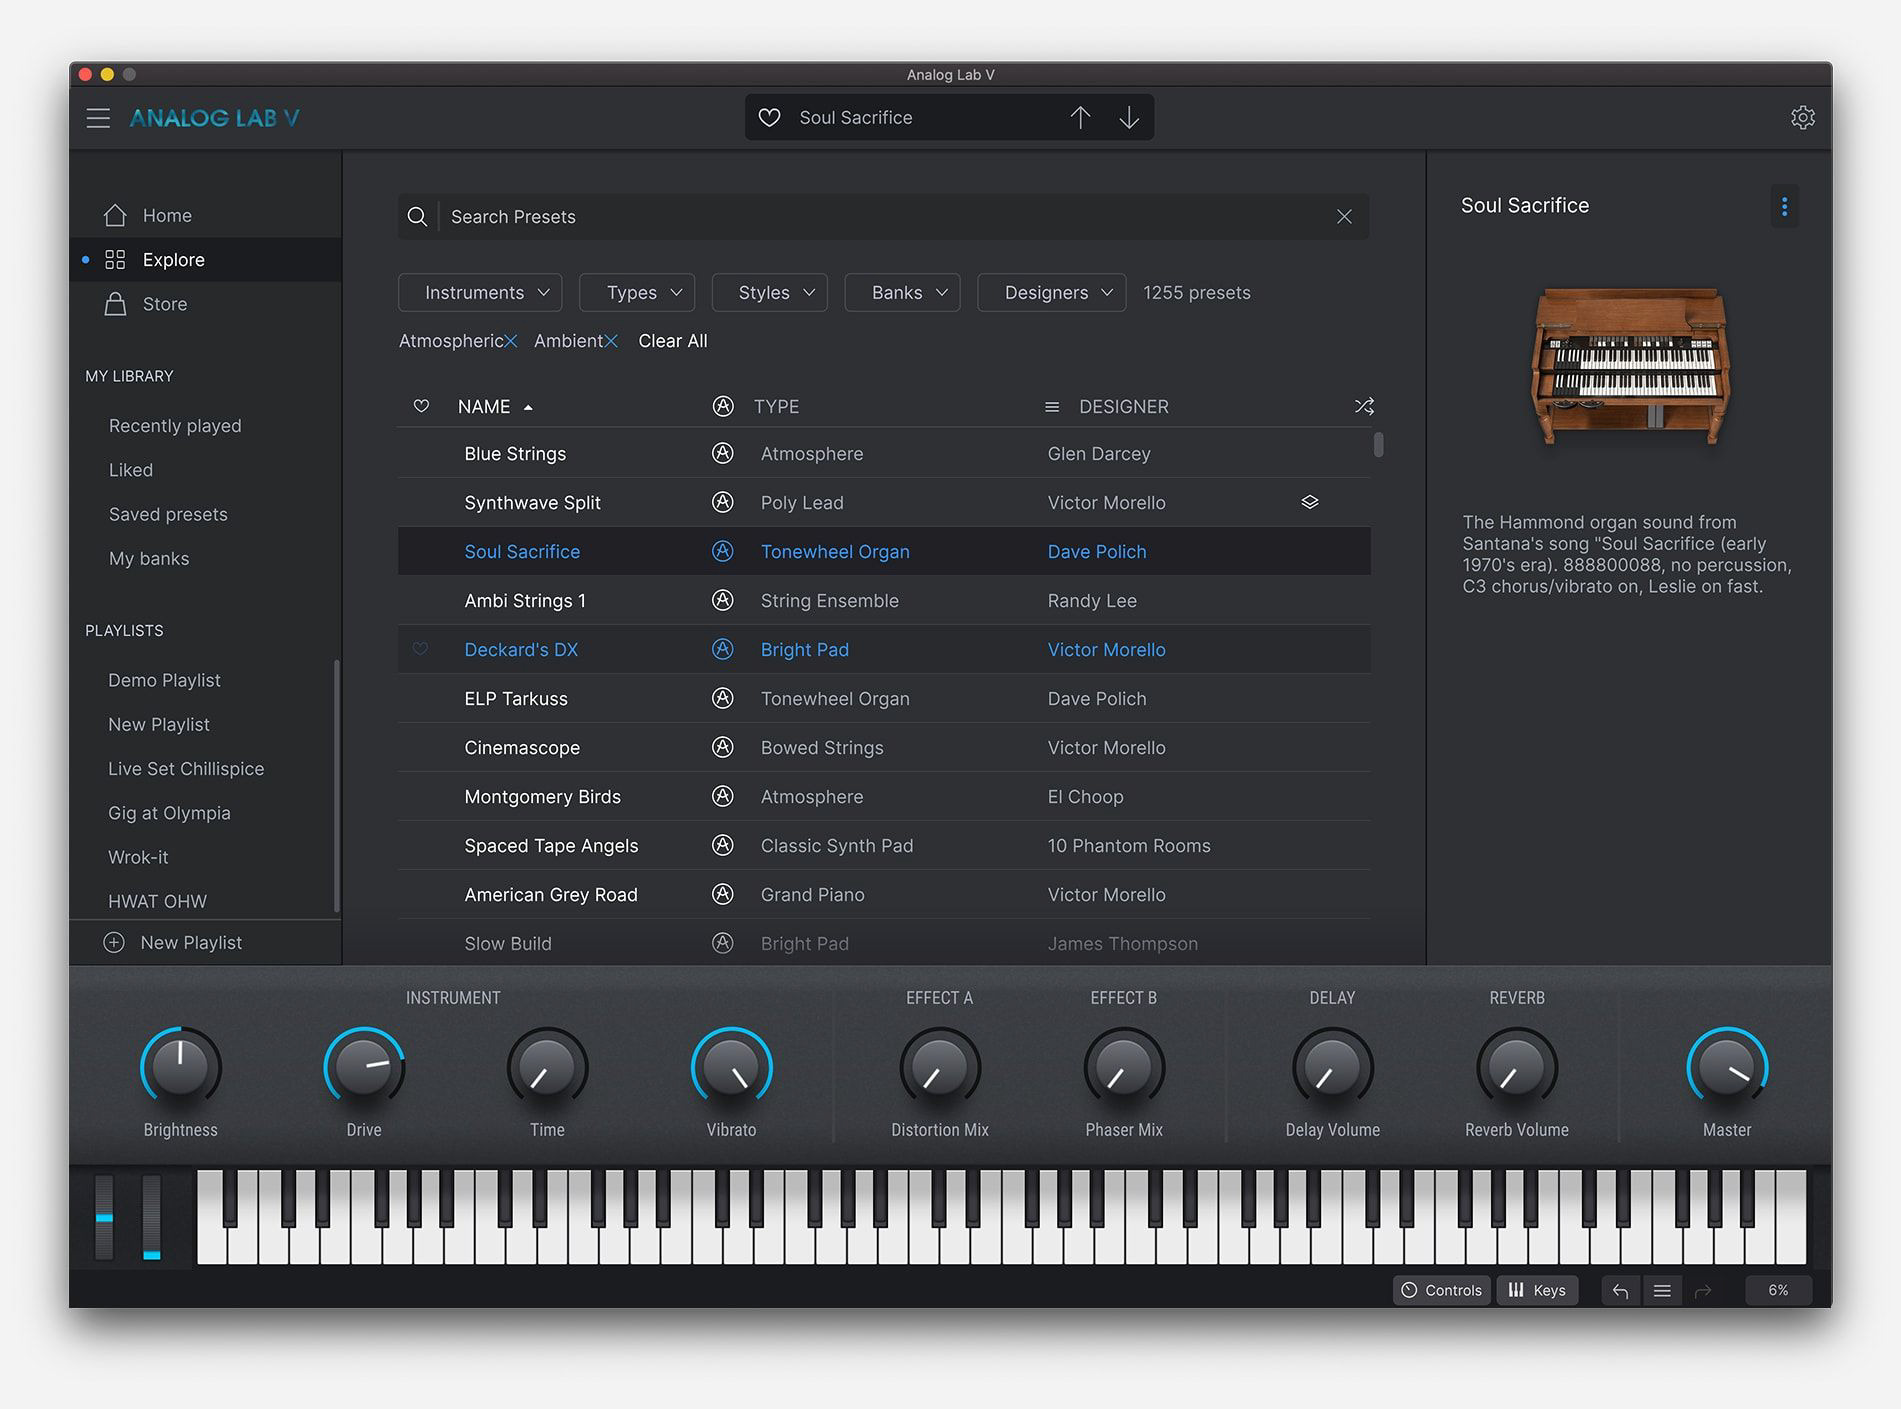Click the preset list scrollbar
This screenshot has width=1901, height=1409.
click(1379, 444)
